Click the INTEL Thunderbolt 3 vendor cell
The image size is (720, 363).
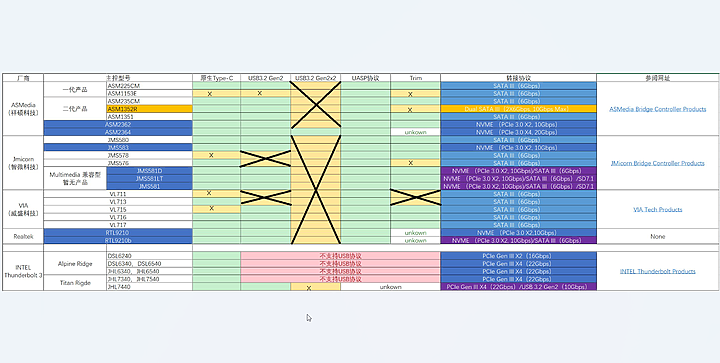(23, 271)
